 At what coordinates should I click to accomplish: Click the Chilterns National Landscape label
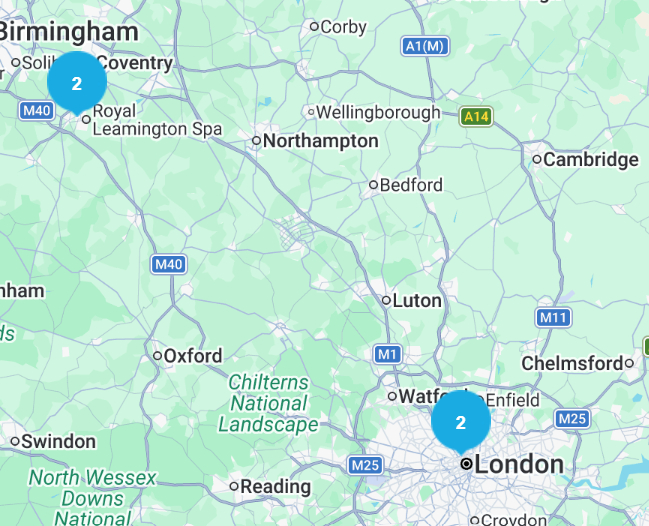coord(268,404)
